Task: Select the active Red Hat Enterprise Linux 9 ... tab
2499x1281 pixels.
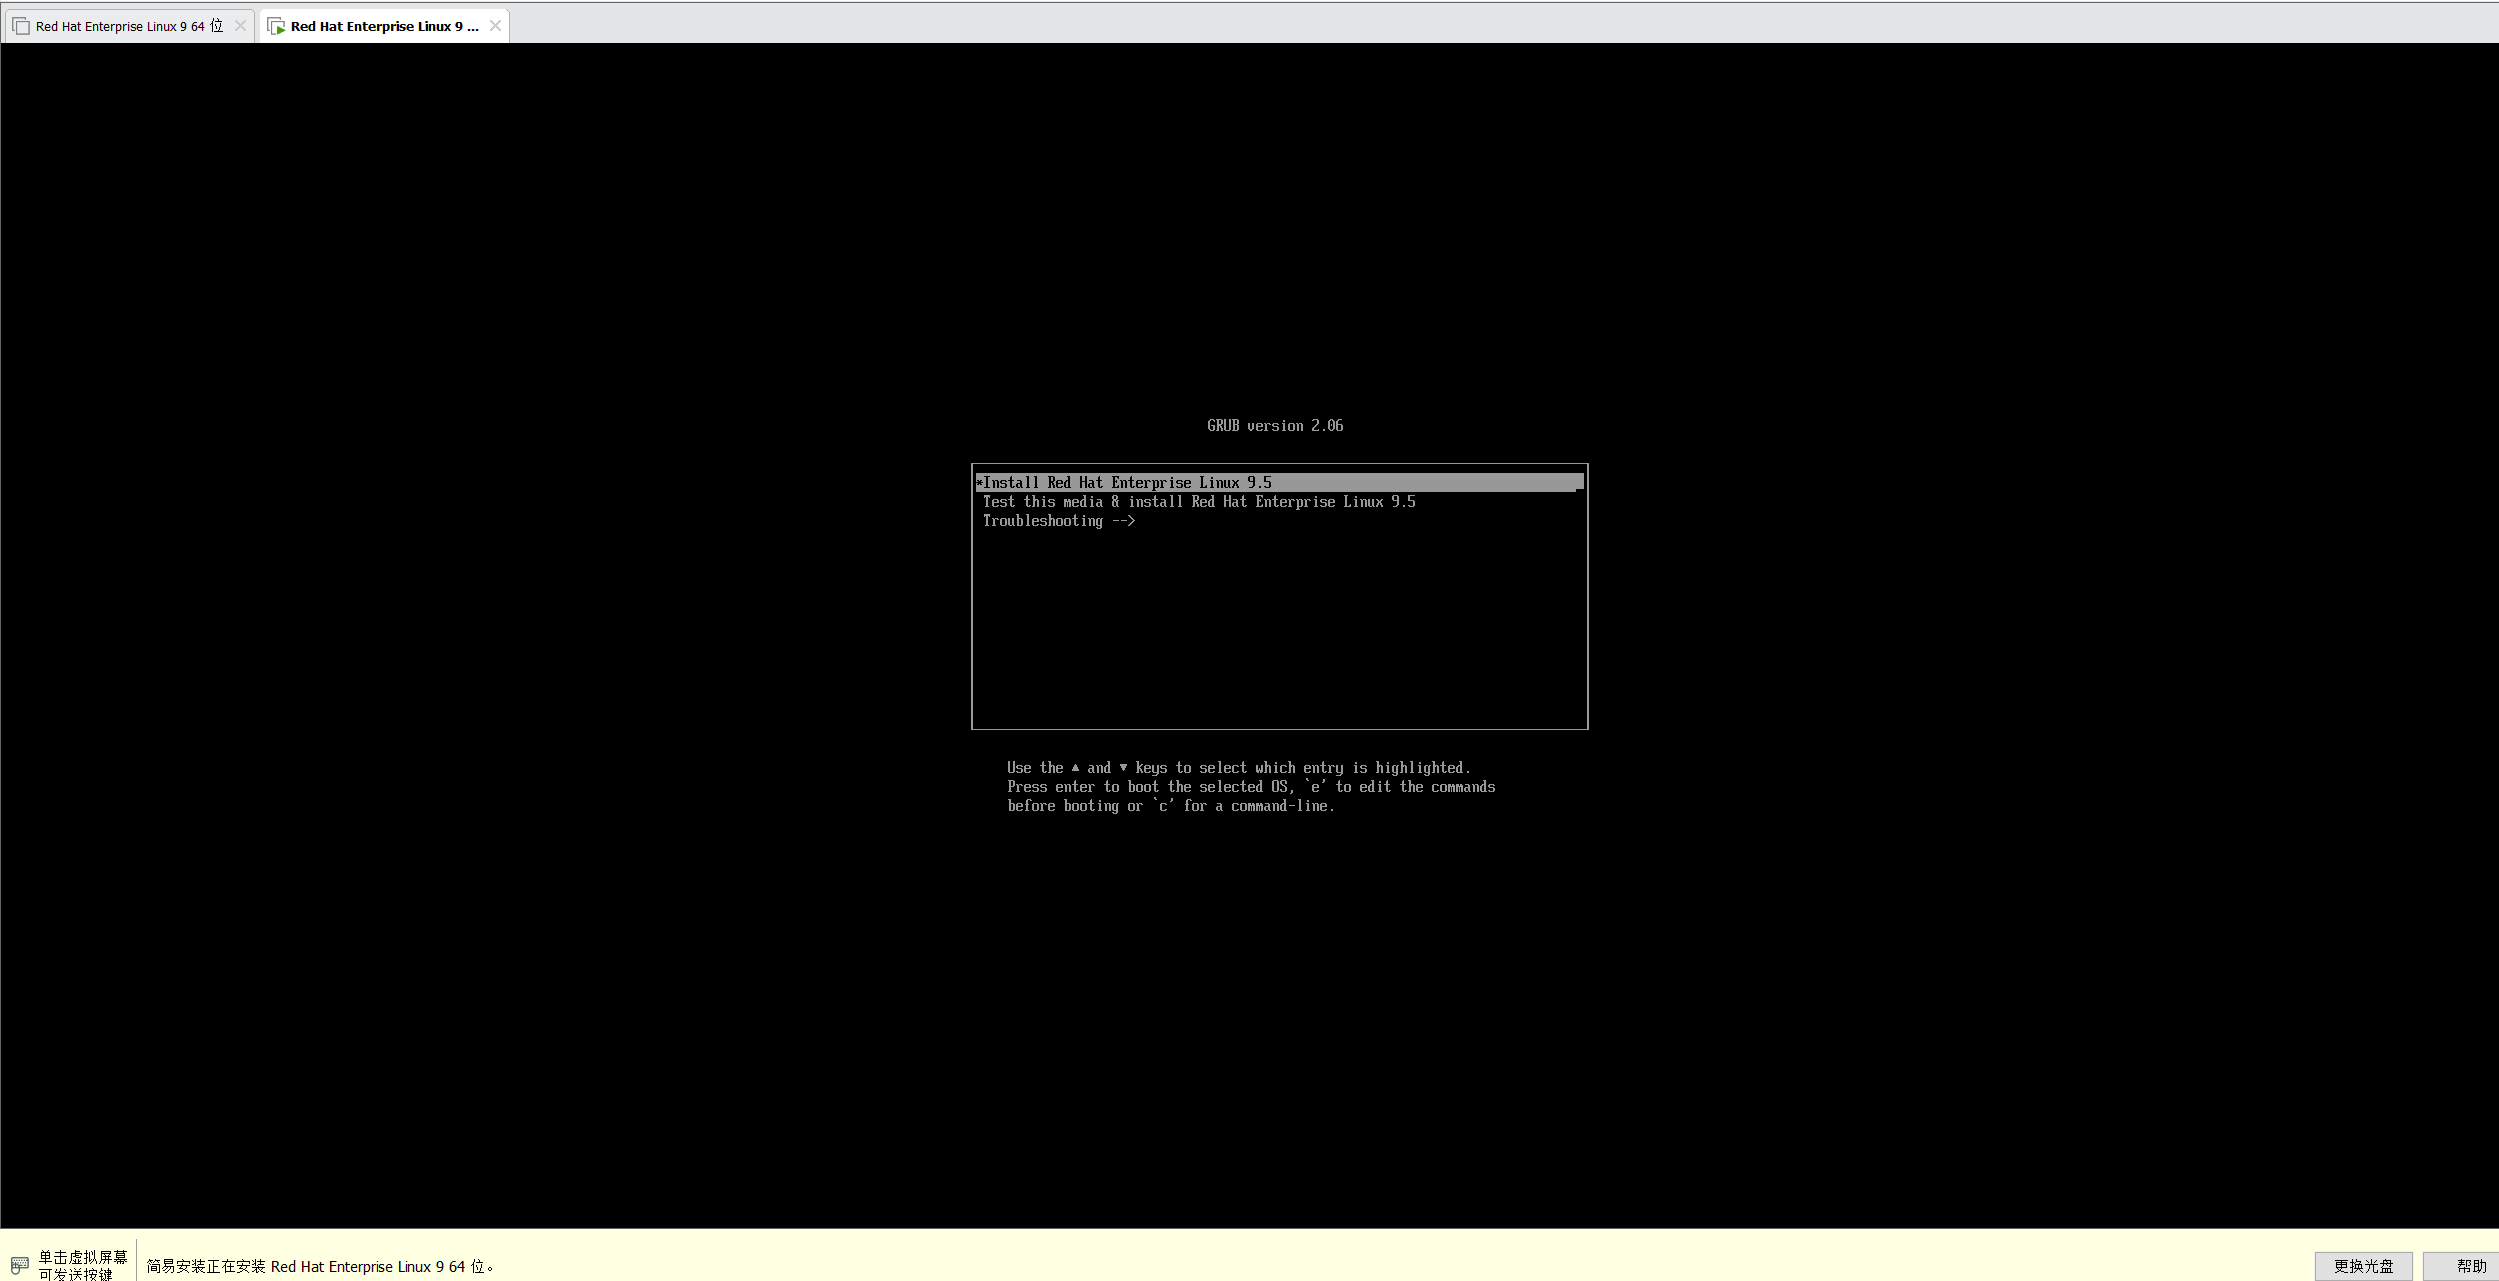Action: pyautogui.click(x=384, y=26)
